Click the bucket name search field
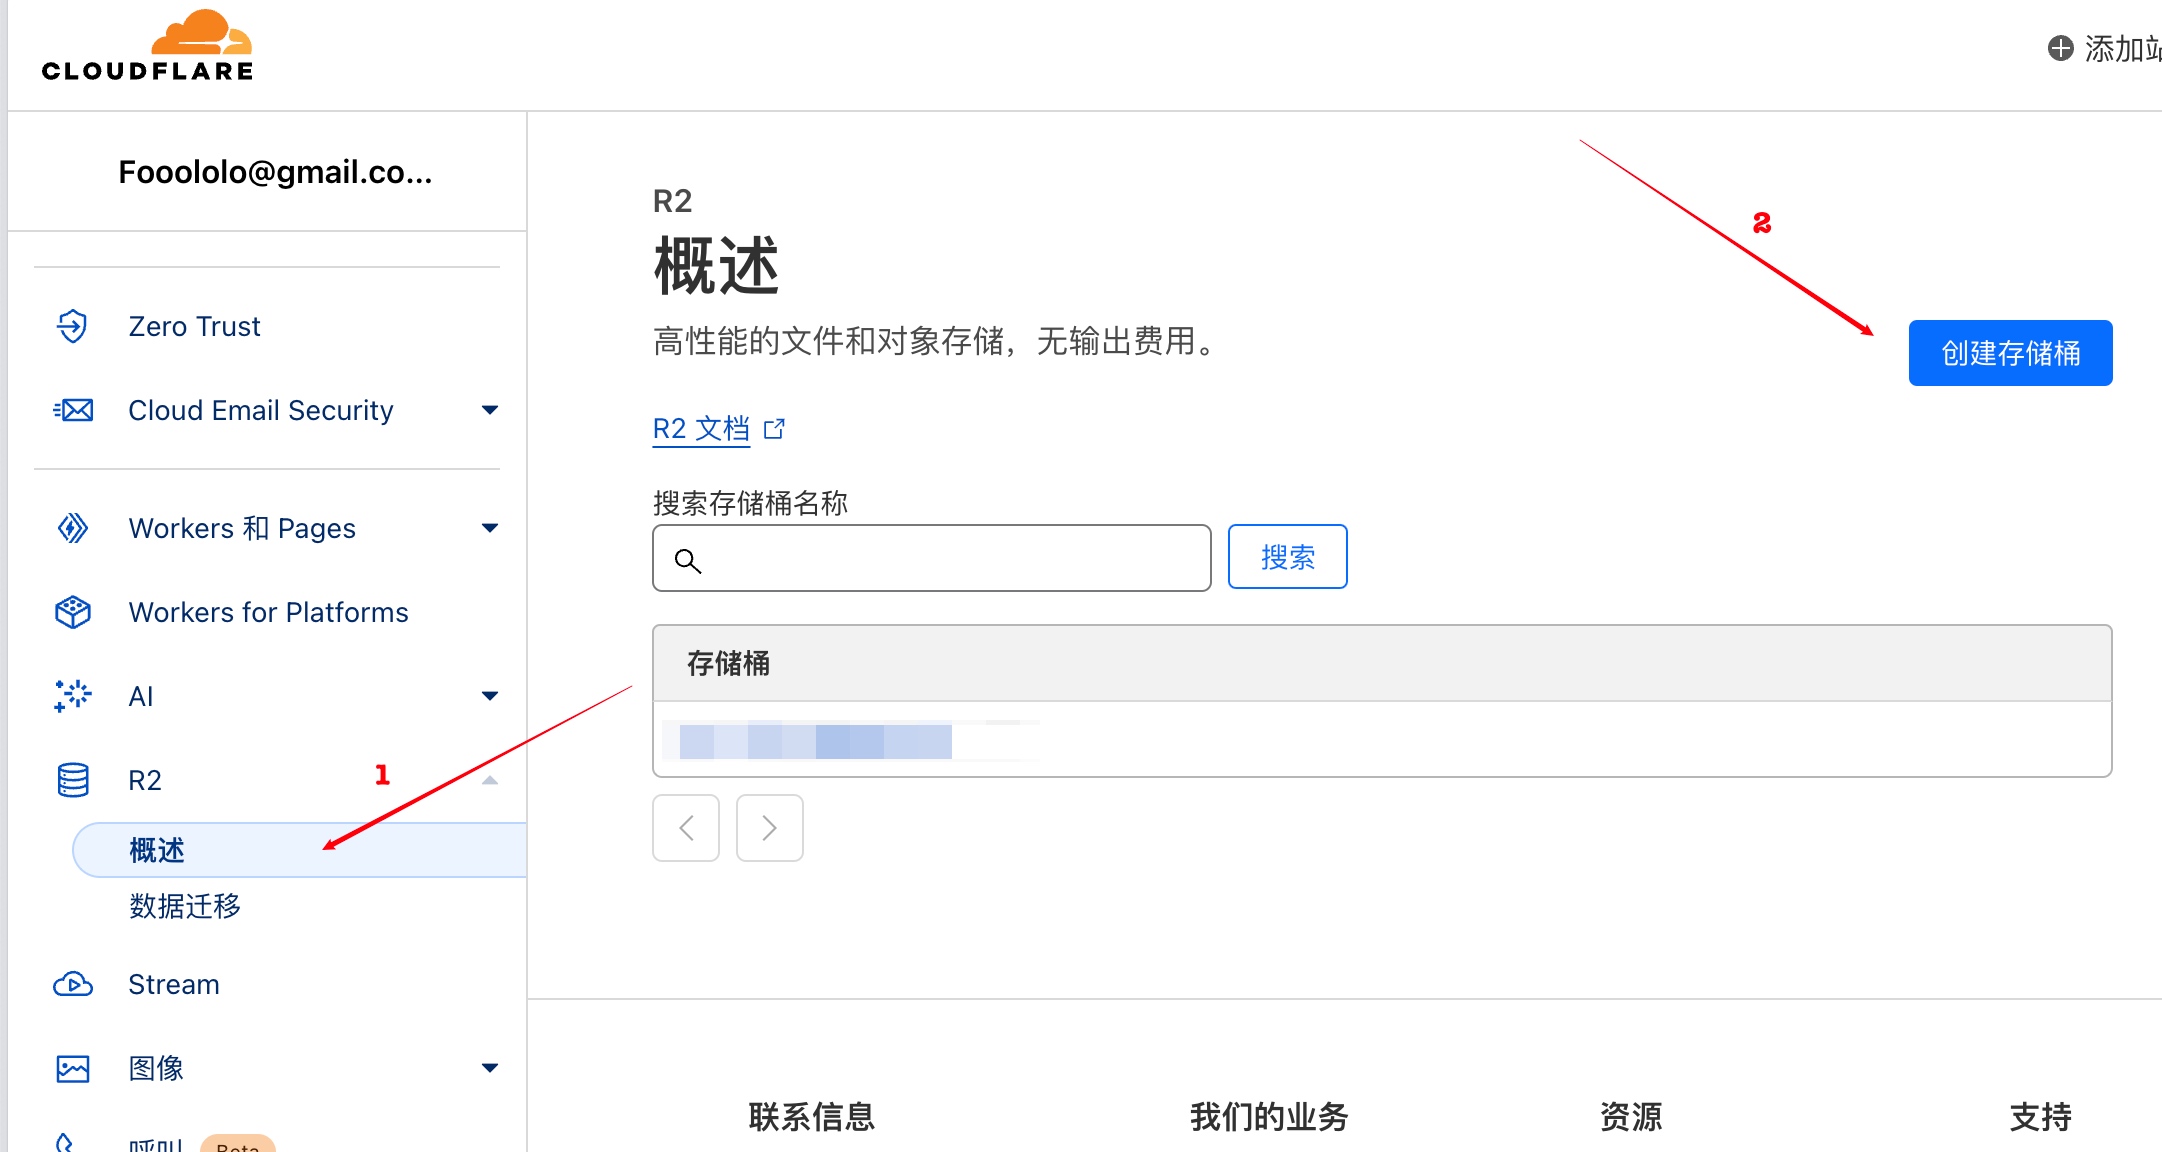 coord(930,557)
